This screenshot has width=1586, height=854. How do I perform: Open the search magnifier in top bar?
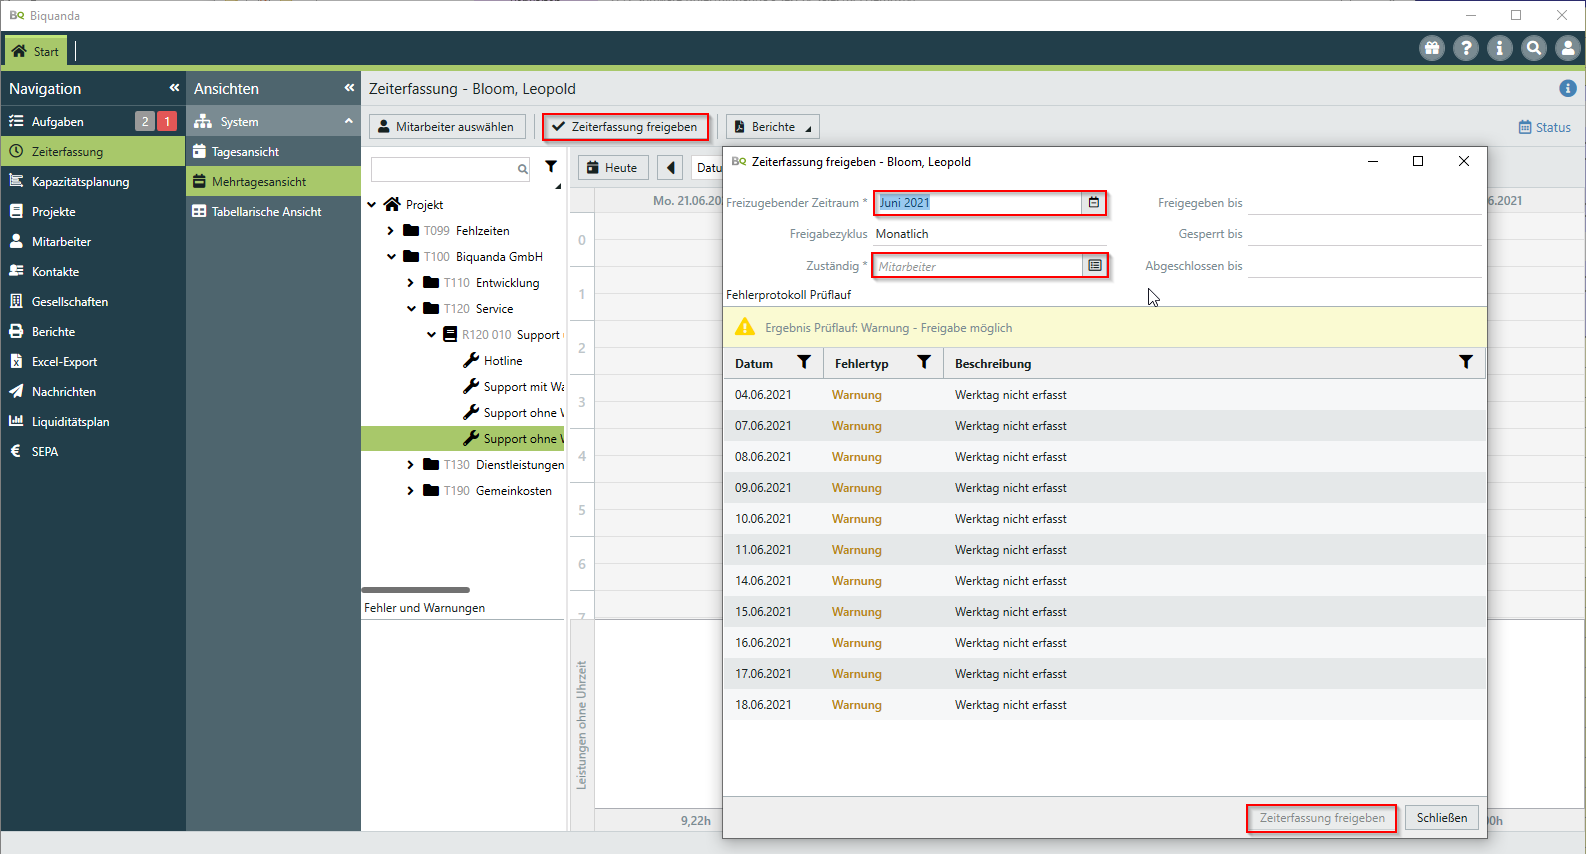pyautogui.click(x=1534, y=48)
